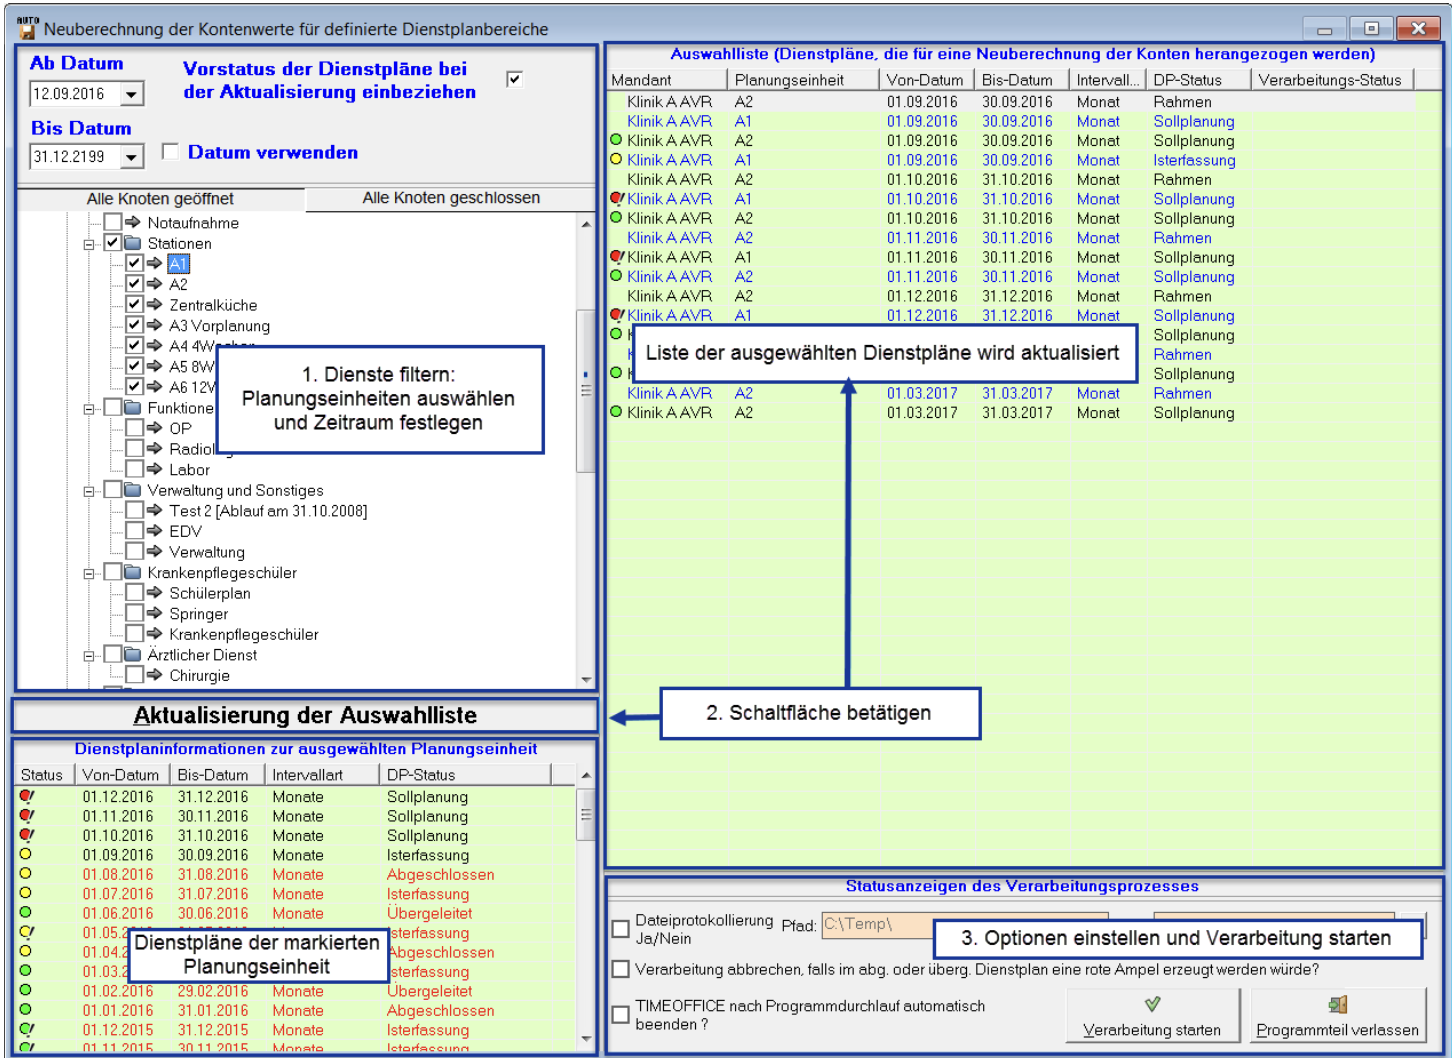Click the Ärztlicher Dienst folder icon
This screenshot has height=1058, width=1452.
tap(133, 654)
